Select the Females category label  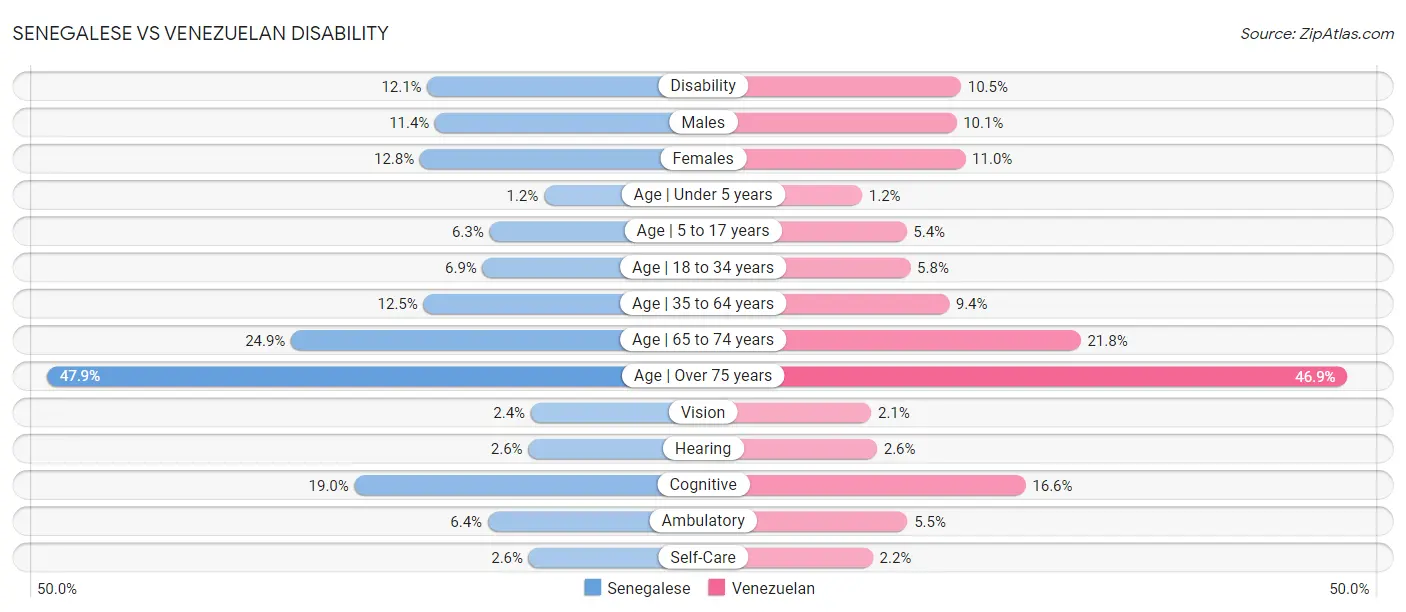703,158
